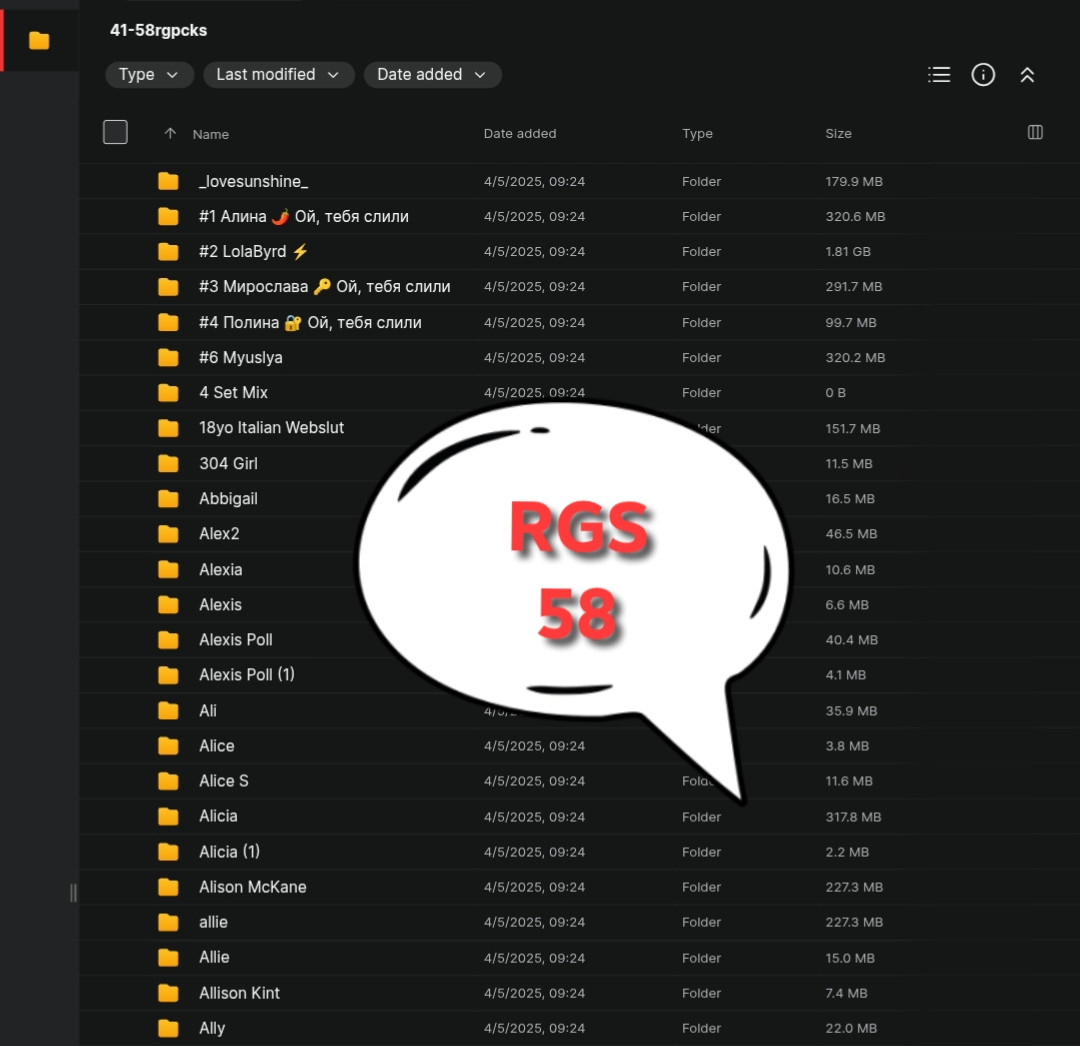The width and height of the screenshot is (1080, 1046).
Task: Expand the Type filter dropdown
Action: point(149,75)
